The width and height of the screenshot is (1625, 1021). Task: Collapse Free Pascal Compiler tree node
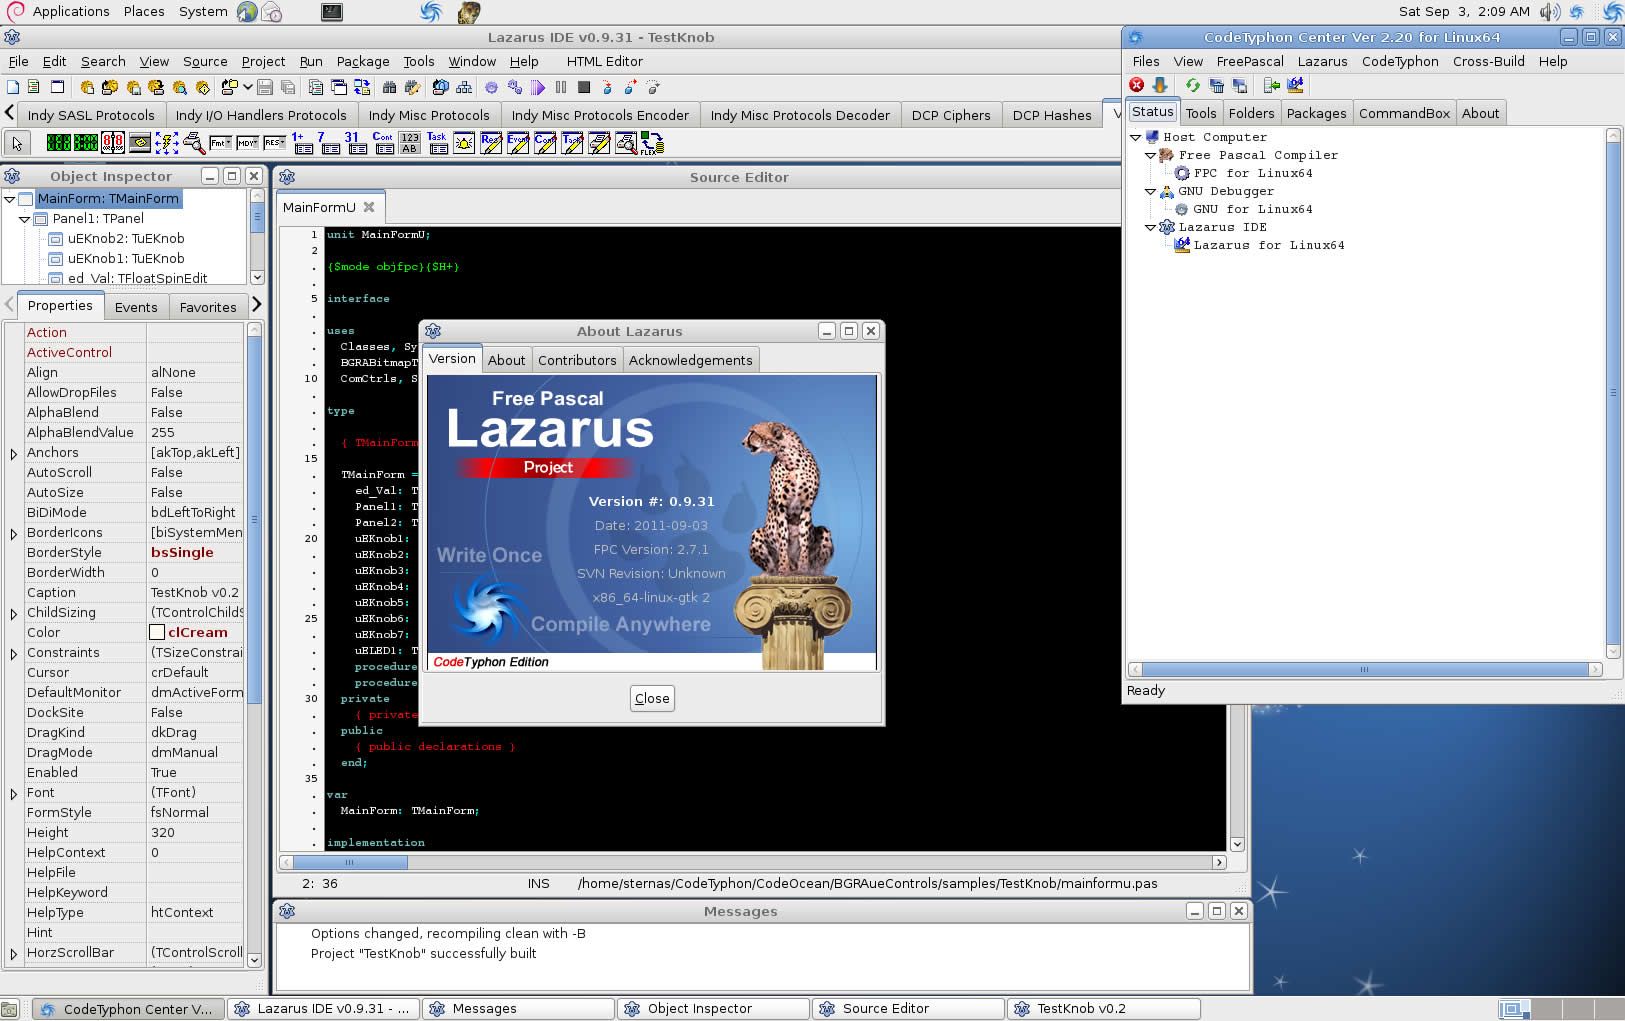click(x=1151, y=155)
